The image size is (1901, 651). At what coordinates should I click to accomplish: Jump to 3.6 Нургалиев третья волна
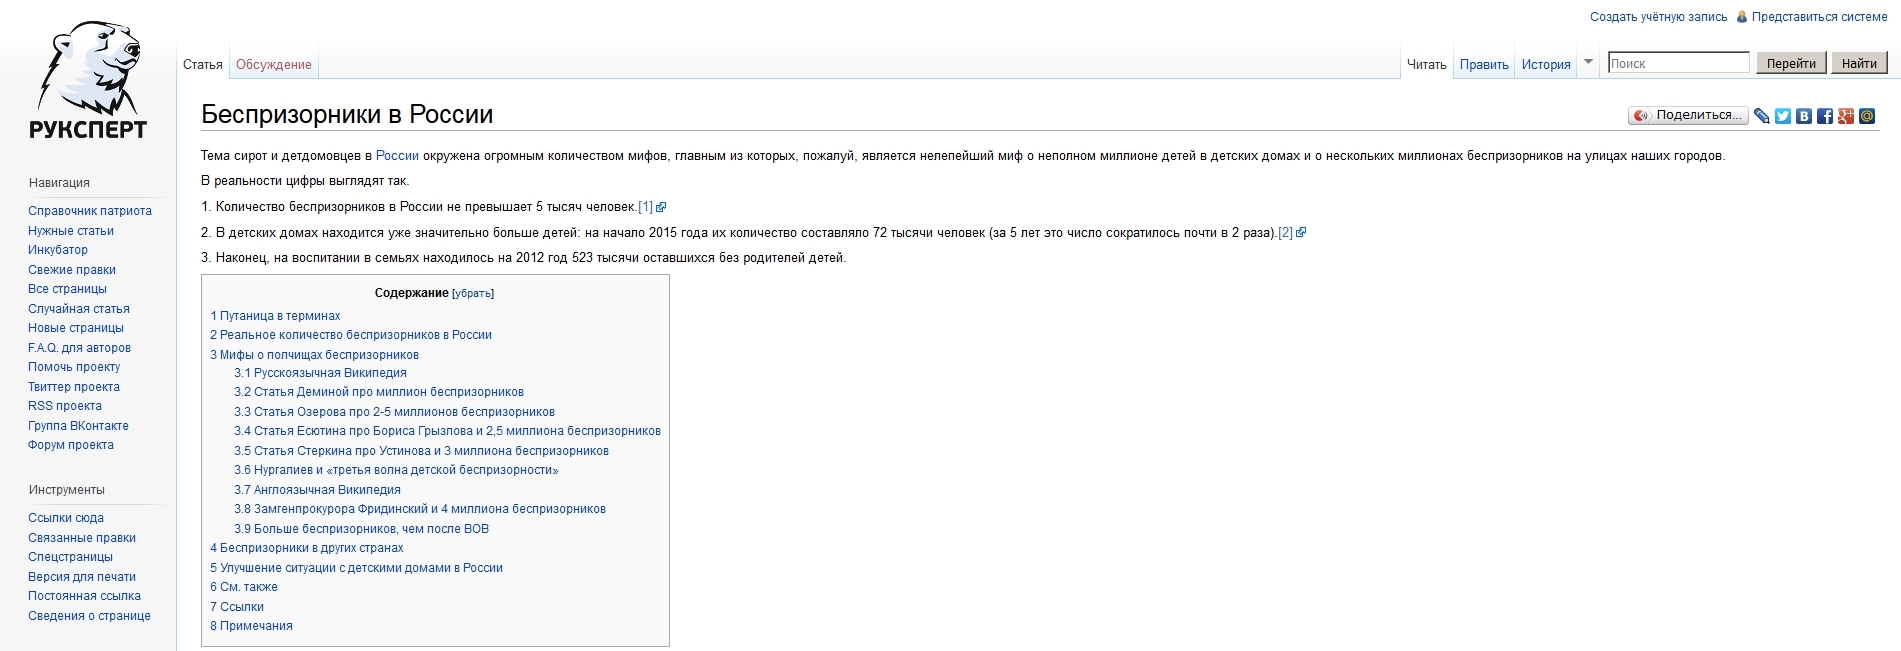pos(396,470)
